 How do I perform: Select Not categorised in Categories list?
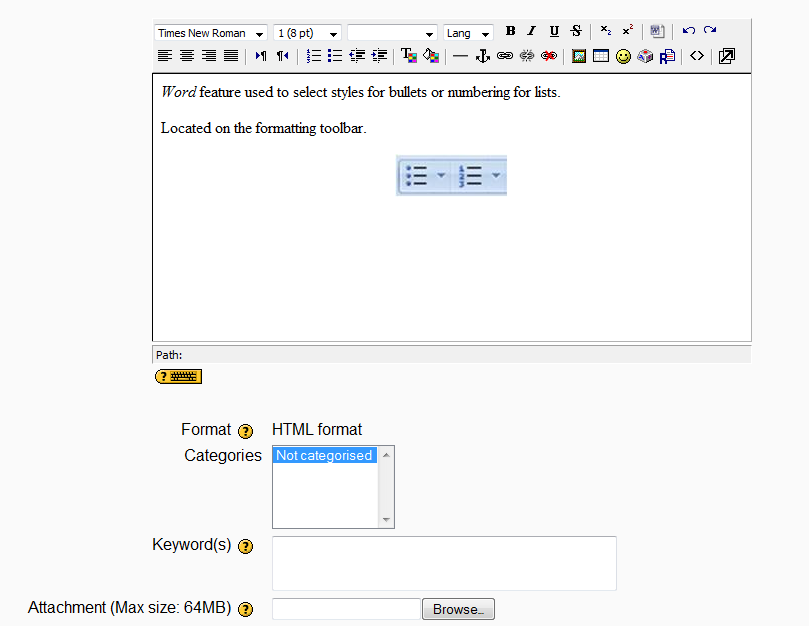325,455
